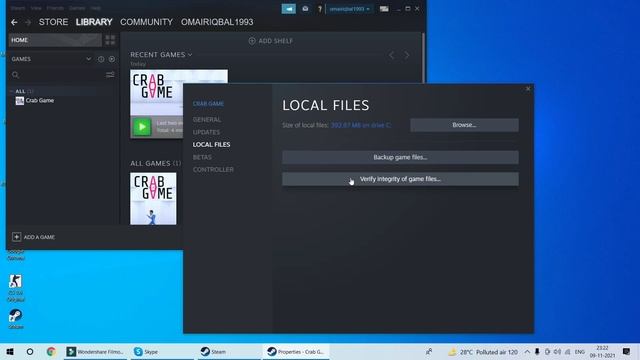This screenshot has width=640, height=360.
Task: Click the Steam library vertical scrollbar
Action: tap(424, 57)
